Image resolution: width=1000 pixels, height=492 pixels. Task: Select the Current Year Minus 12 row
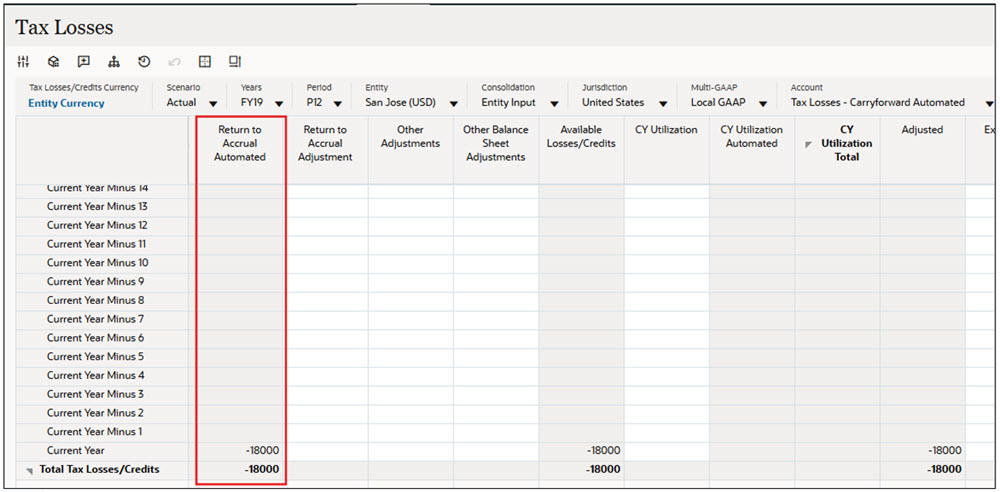click(102, 225)
